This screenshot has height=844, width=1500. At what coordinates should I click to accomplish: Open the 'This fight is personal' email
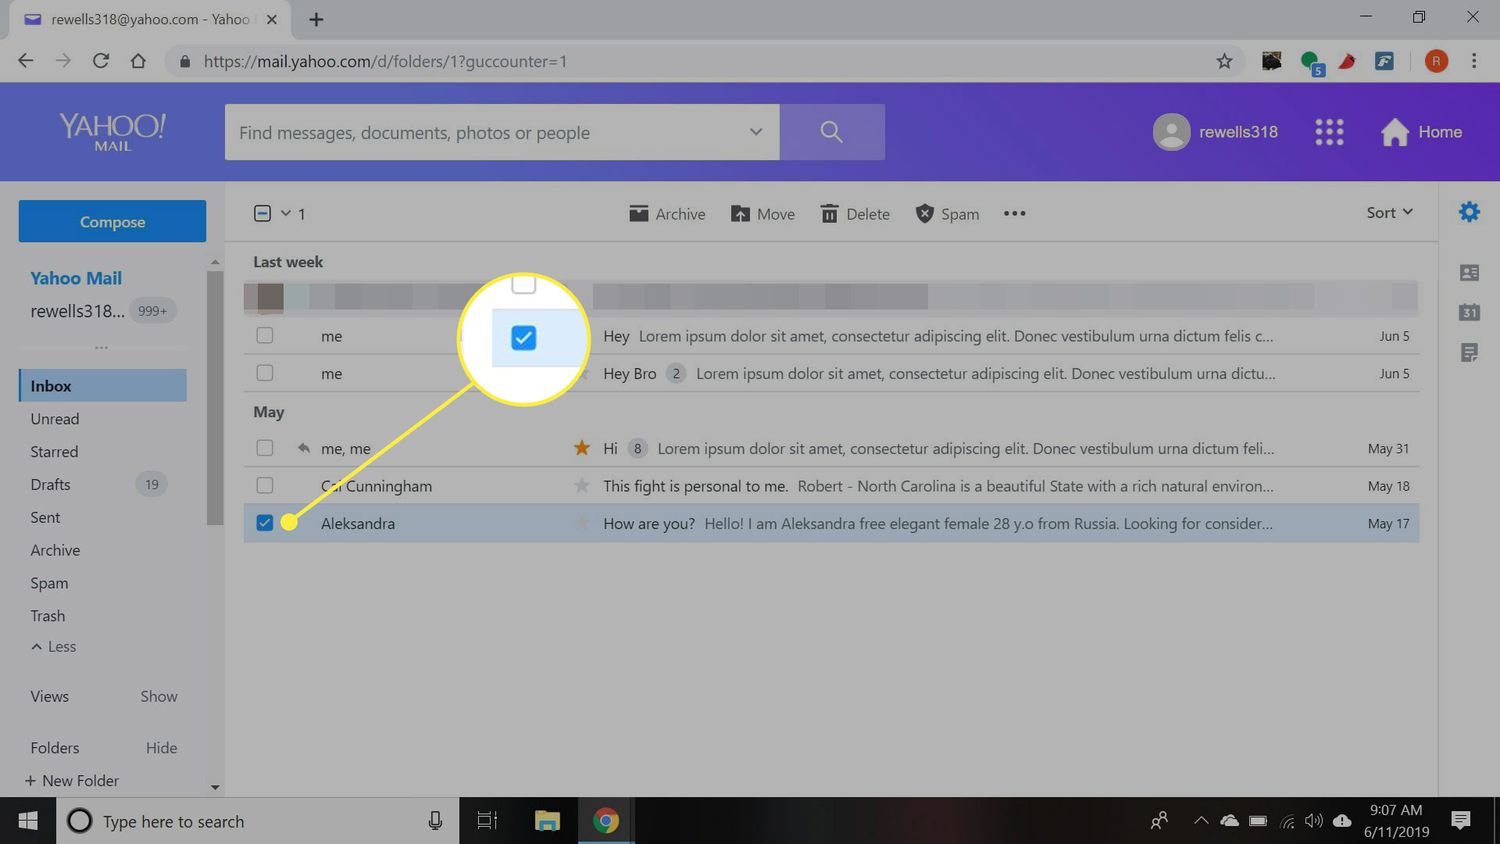click(x=831, y=486)
